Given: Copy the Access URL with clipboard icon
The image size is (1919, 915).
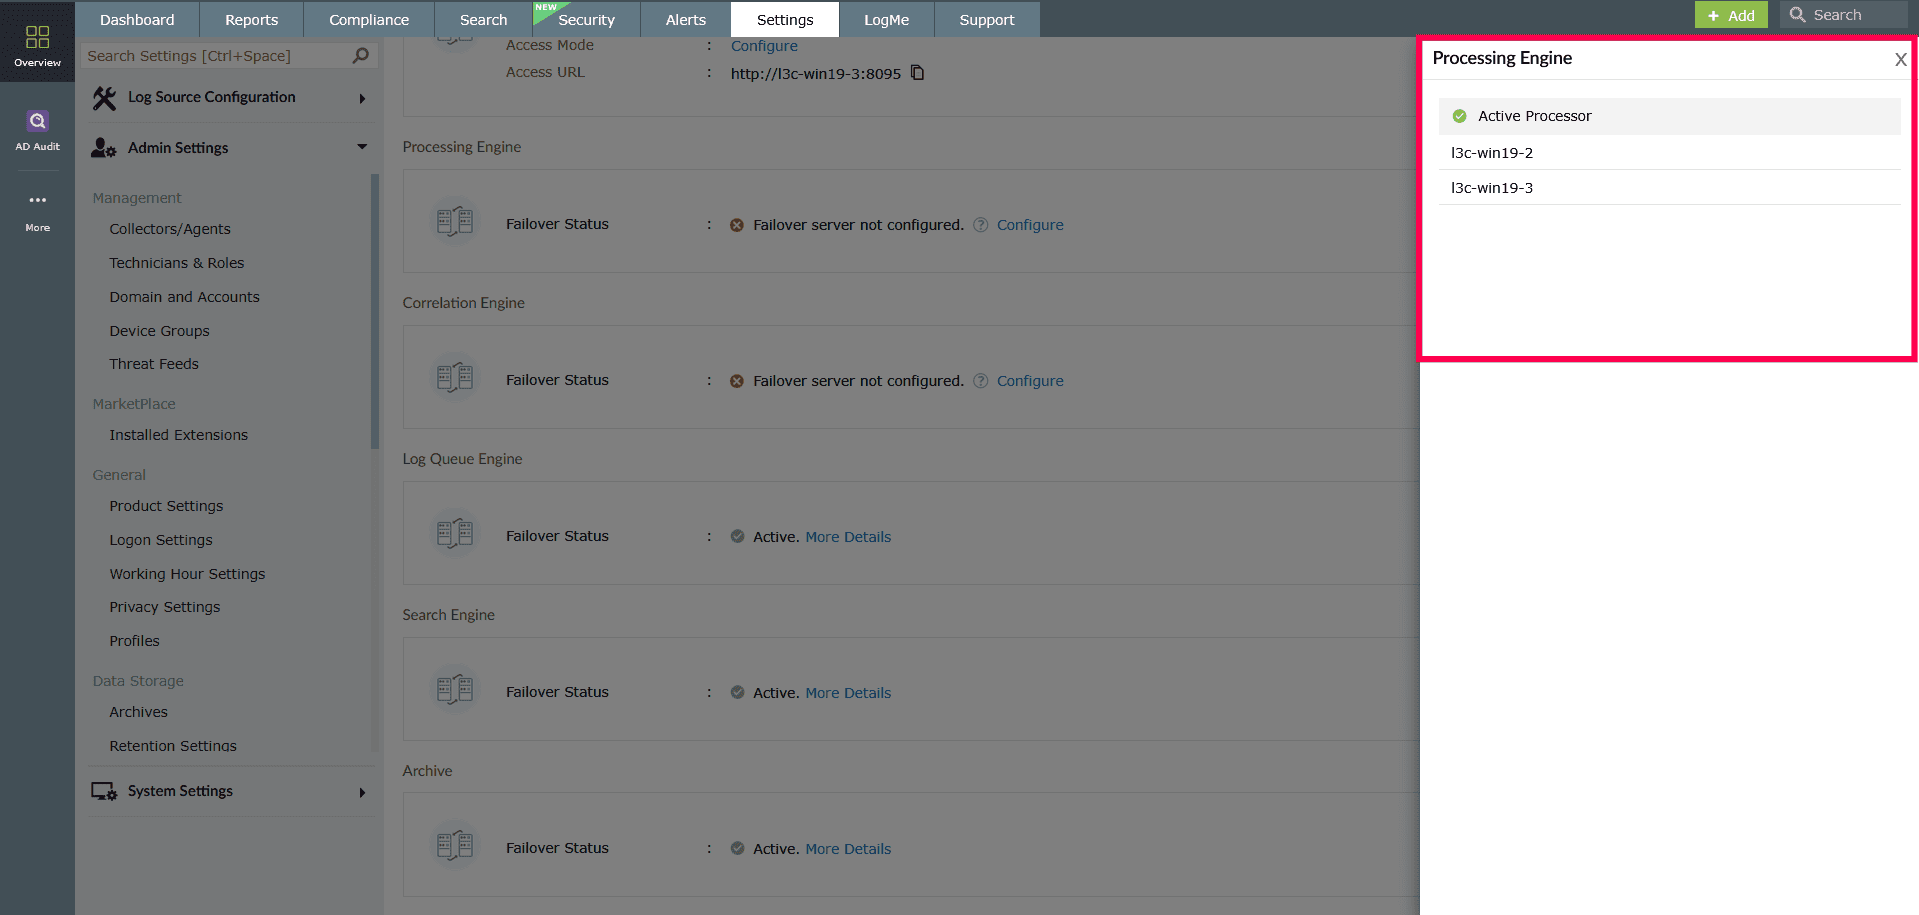Looking at the screenshot, I should coord(917,73).
